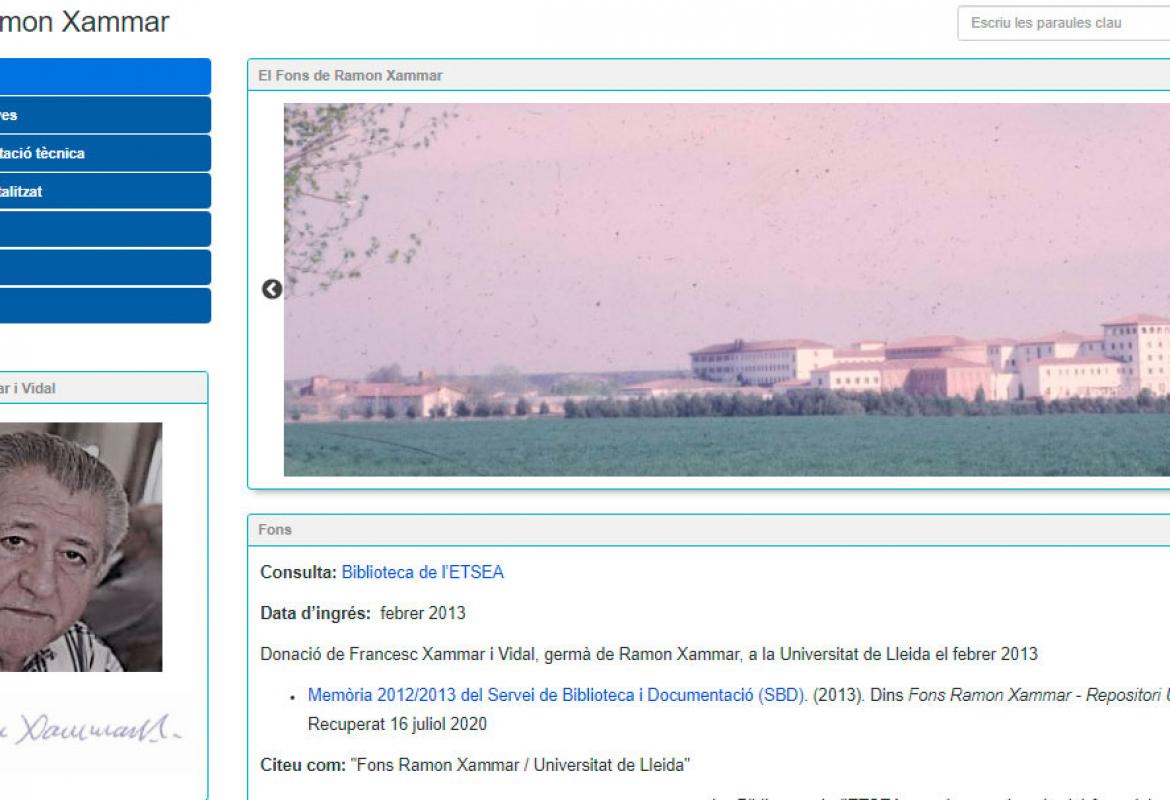This screenshot has width=1170, height=800.
Task: Click the previous slide arrow in the carousel
Action: [x=271, y=289]
